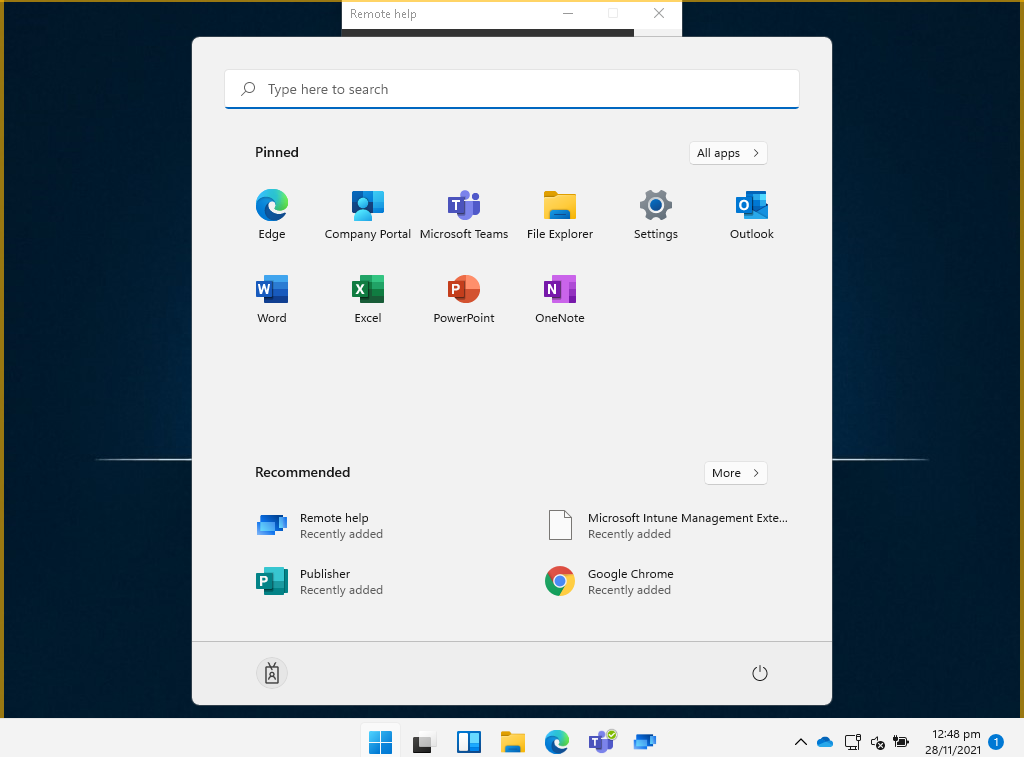Launch Outlook from pinned apps
This screenshot has width=1024, height=757.
752,215
